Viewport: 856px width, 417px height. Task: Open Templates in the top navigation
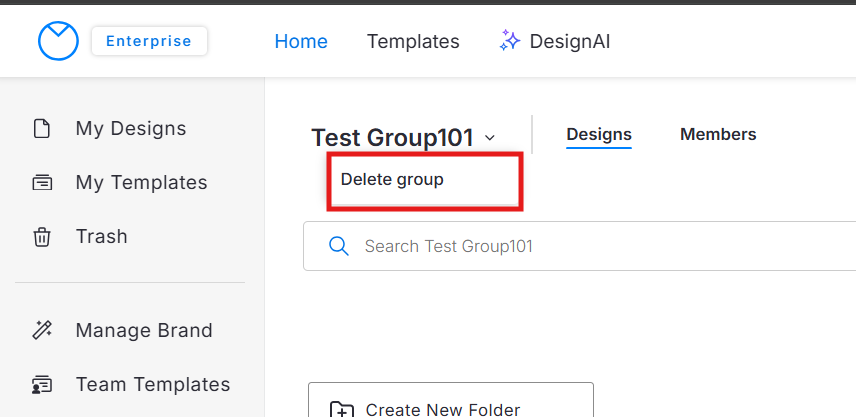pyautogui.click(x=413, y=41)
